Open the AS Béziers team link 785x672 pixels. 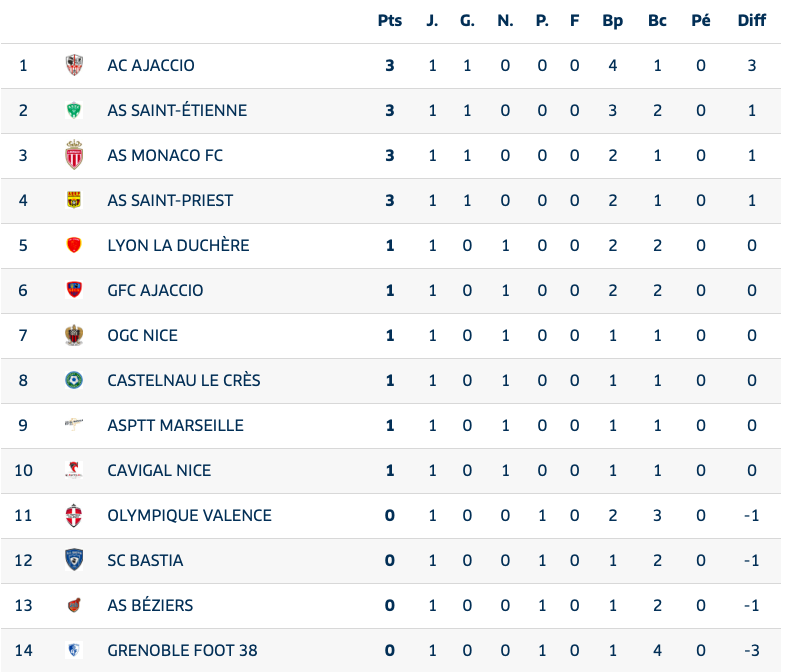150,606
